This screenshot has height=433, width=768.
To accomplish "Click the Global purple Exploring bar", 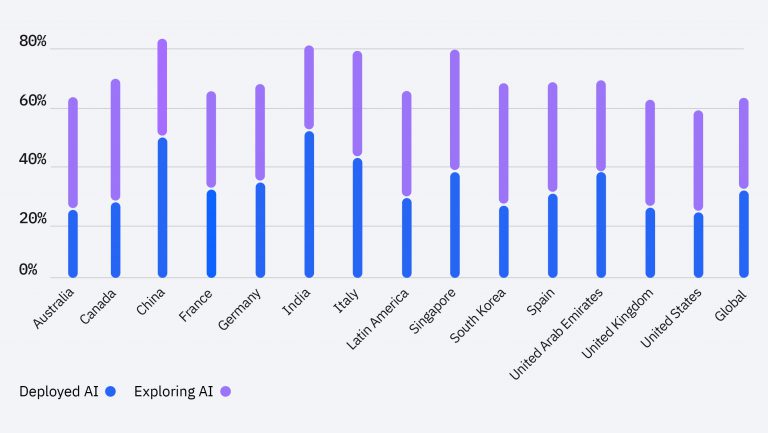I will point(744,144).
